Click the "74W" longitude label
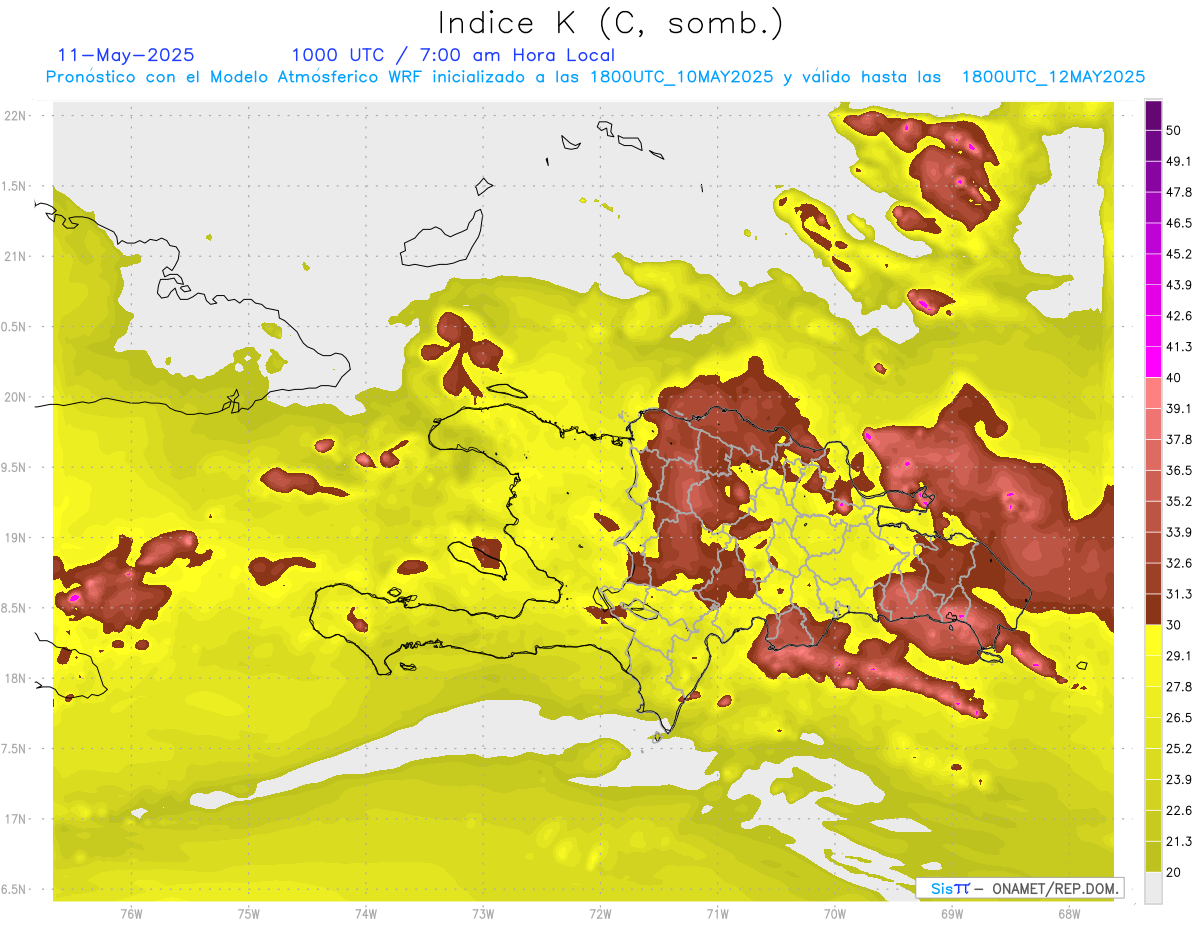This screenshot has width=1200, height=927. pos(365,913)
